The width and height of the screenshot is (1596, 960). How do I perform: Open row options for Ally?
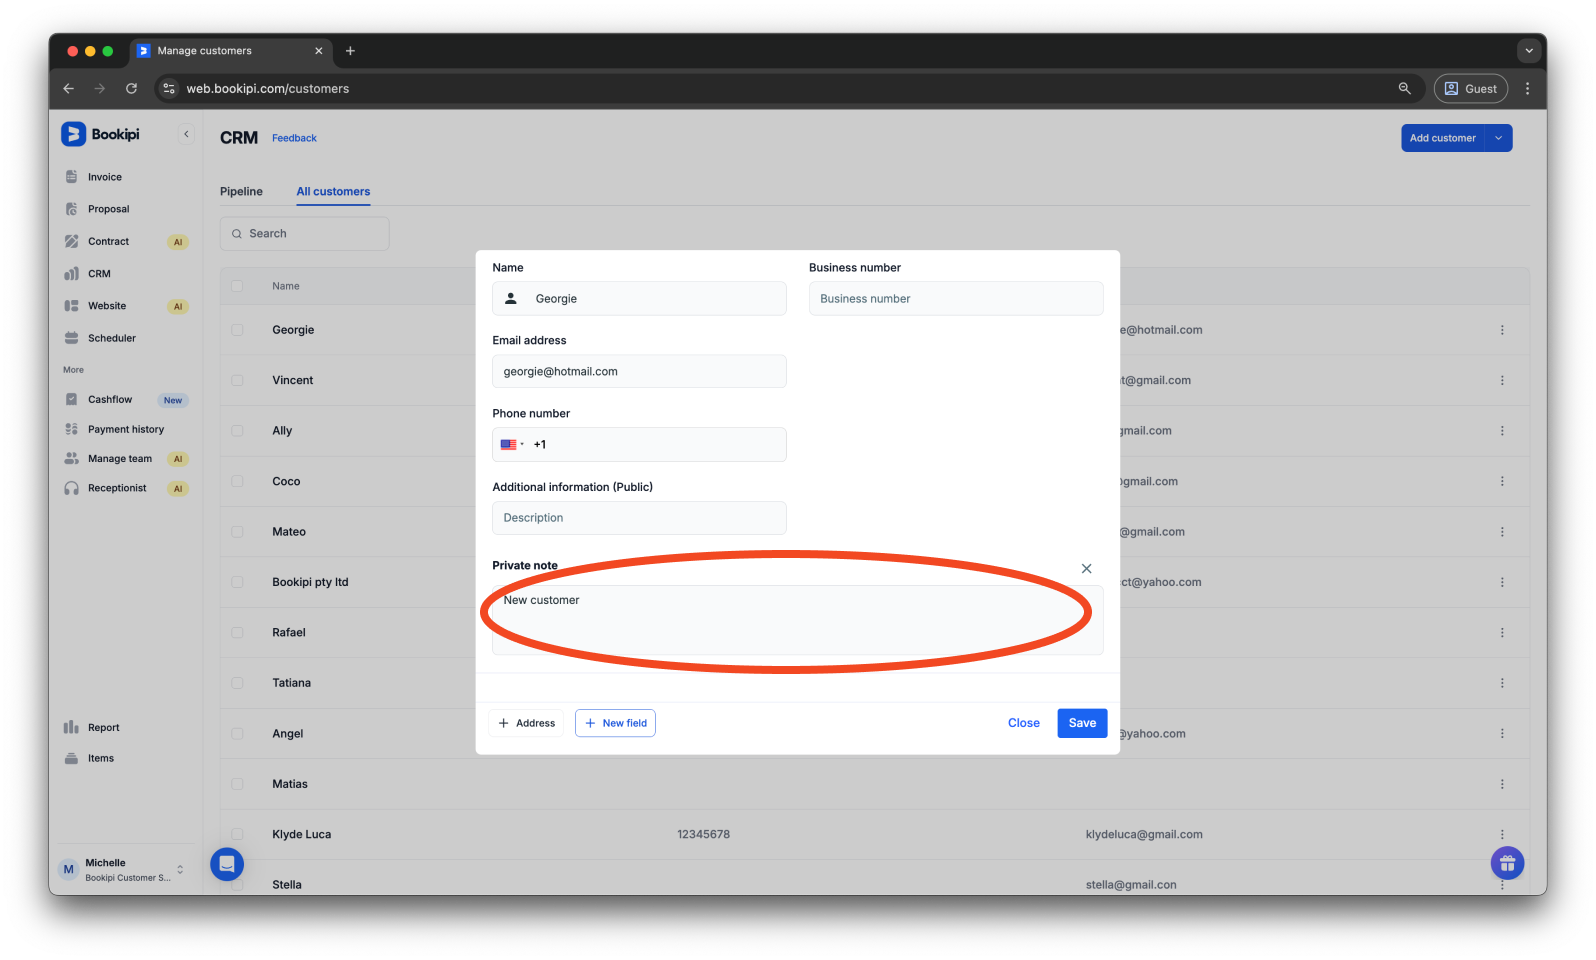1502,431
